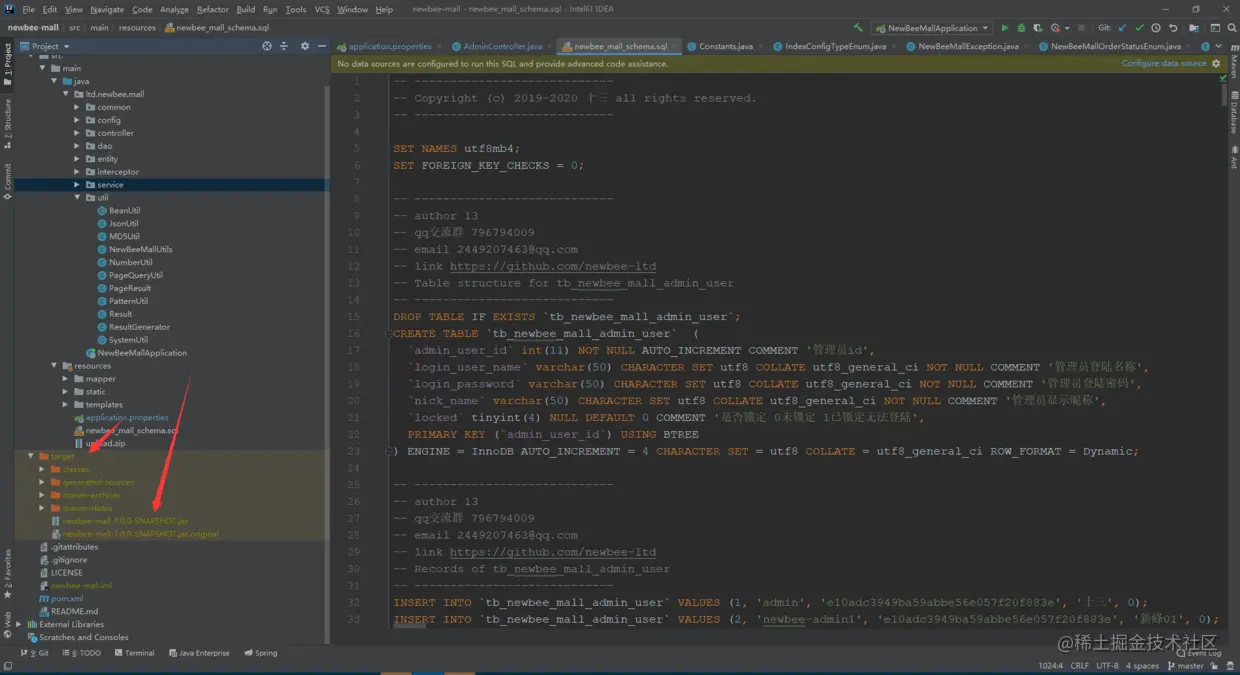Open the 6: TODO tool window
1240x675 pixels.
[81, 653]
